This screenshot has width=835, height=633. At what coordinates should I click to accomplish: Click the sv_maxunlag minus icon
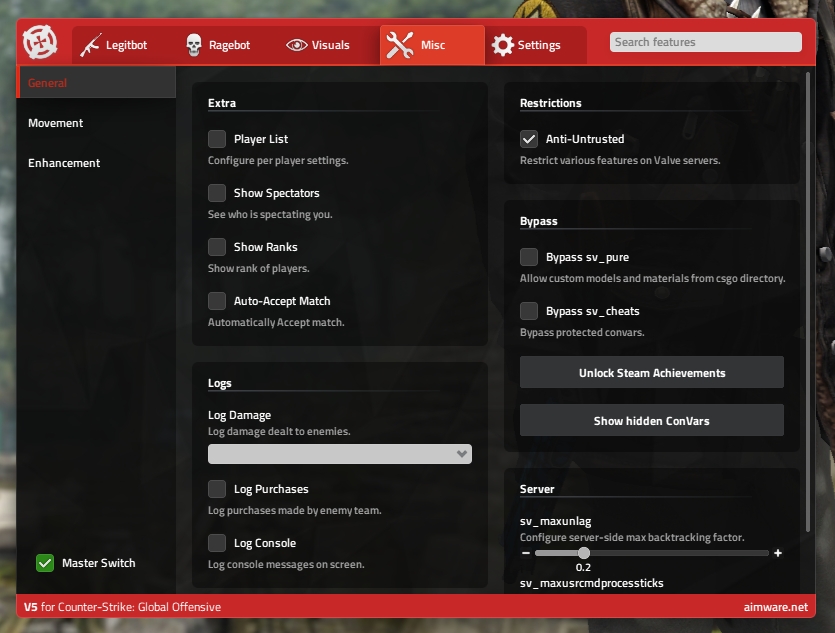[x=526, y=553]
